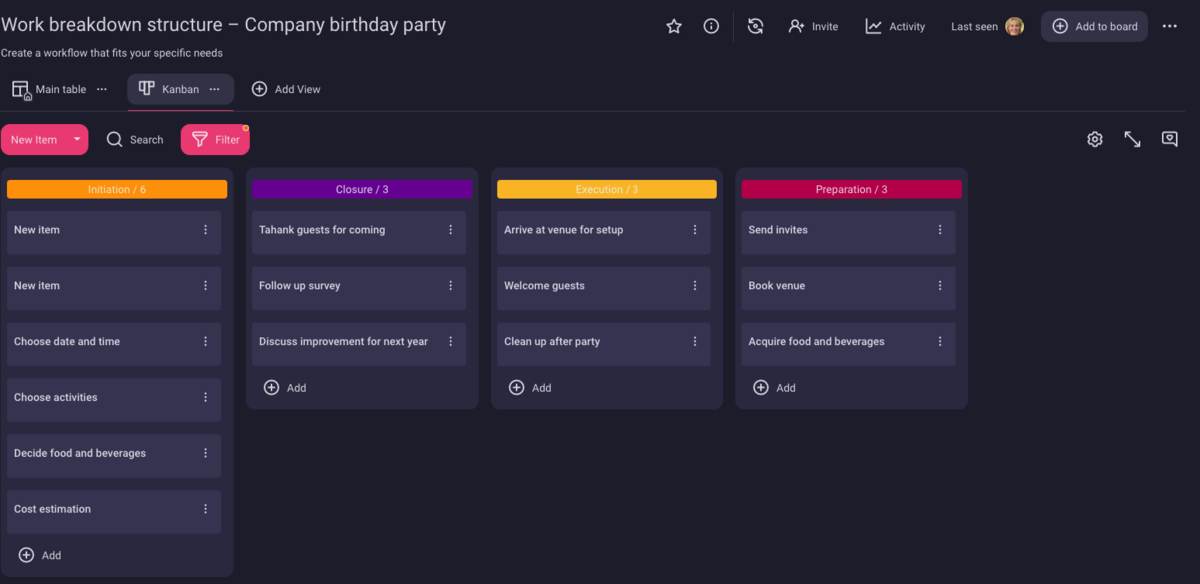Click Add to board button

(x=1094, y=27)
